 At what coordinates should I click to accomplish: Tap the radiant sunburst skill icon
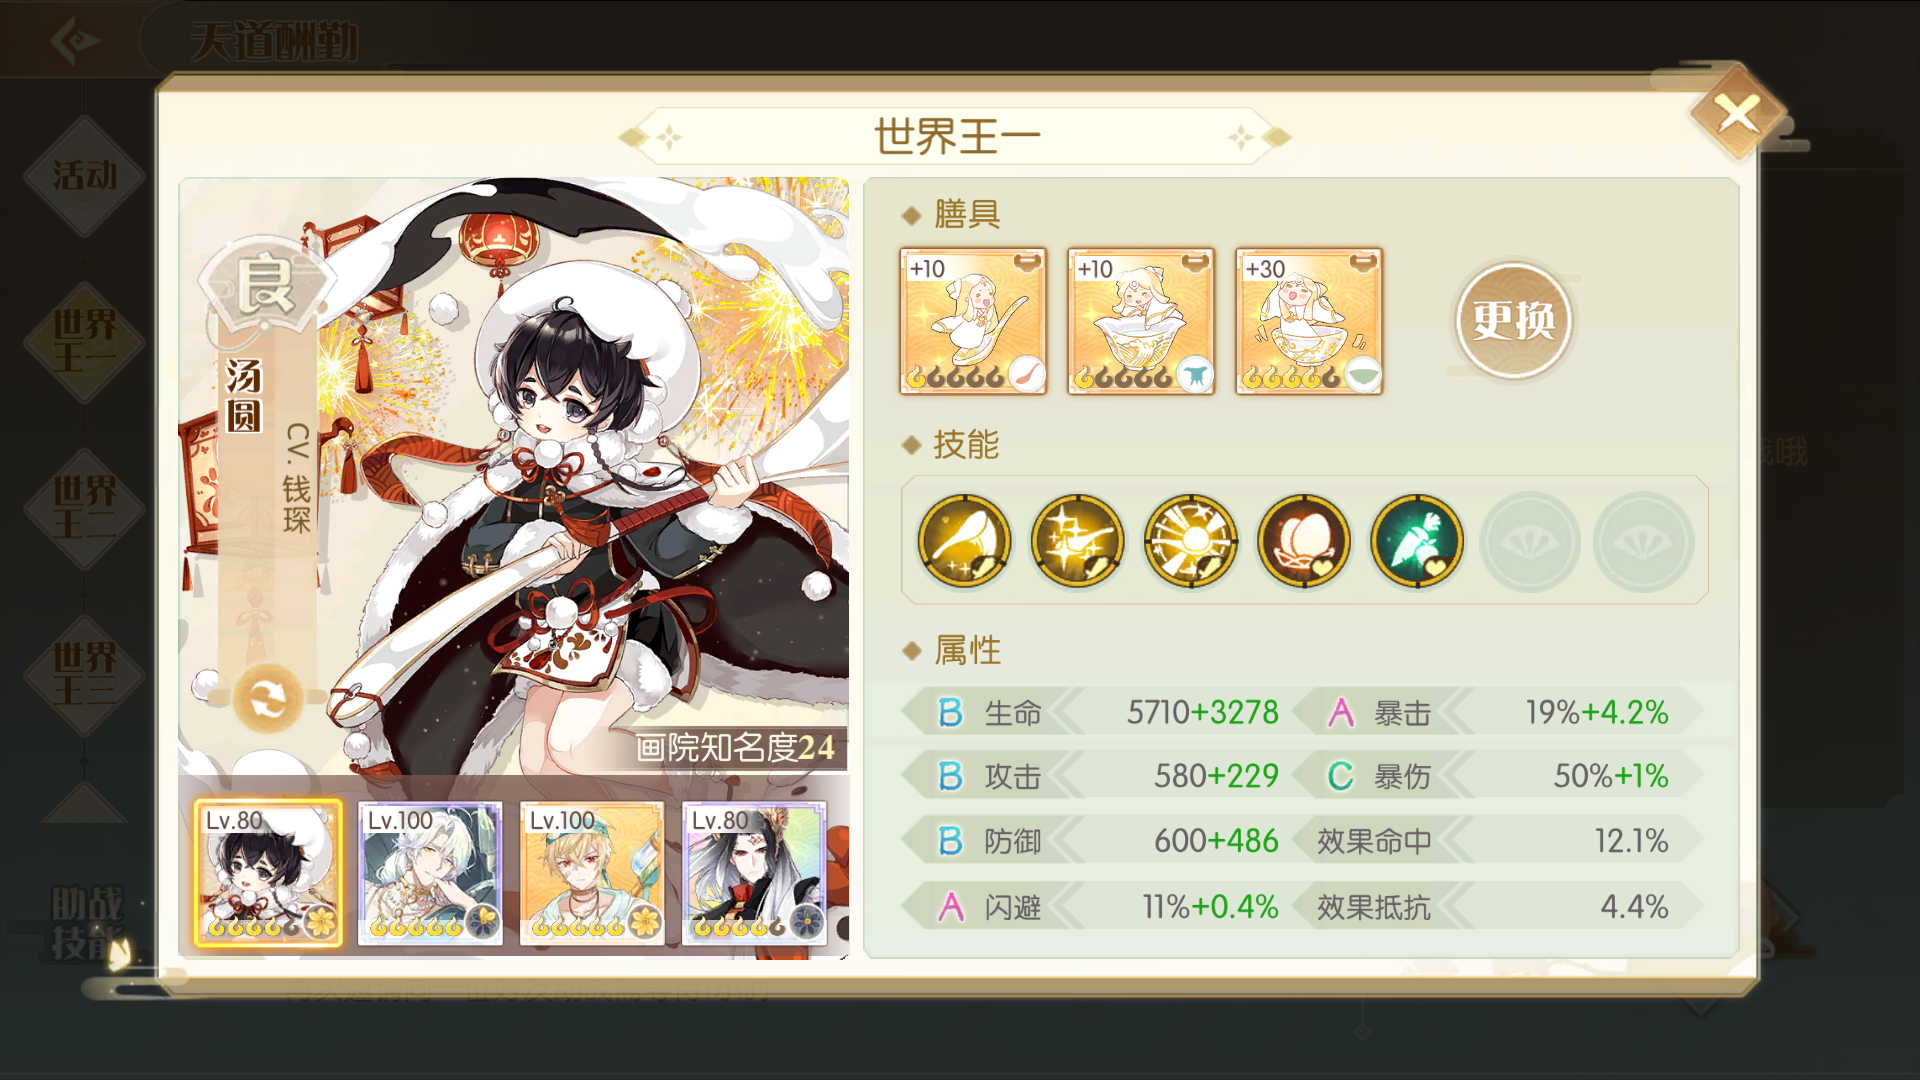pos(1190,541)
